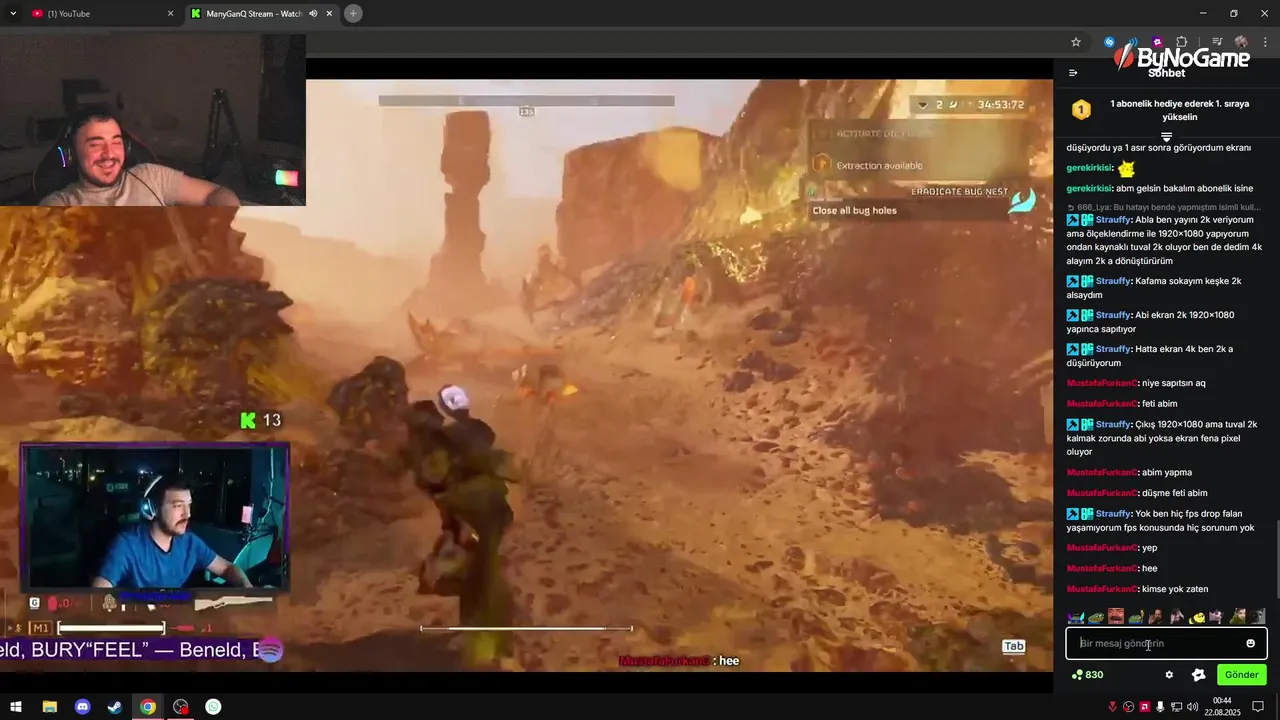Select the yellow duck emote

(1197, 616)
